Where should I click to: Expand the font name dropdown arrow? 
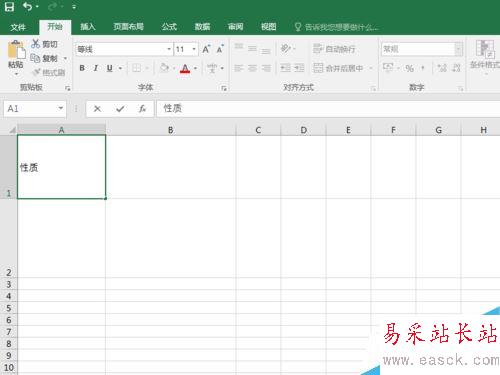(x=169, y=49)
